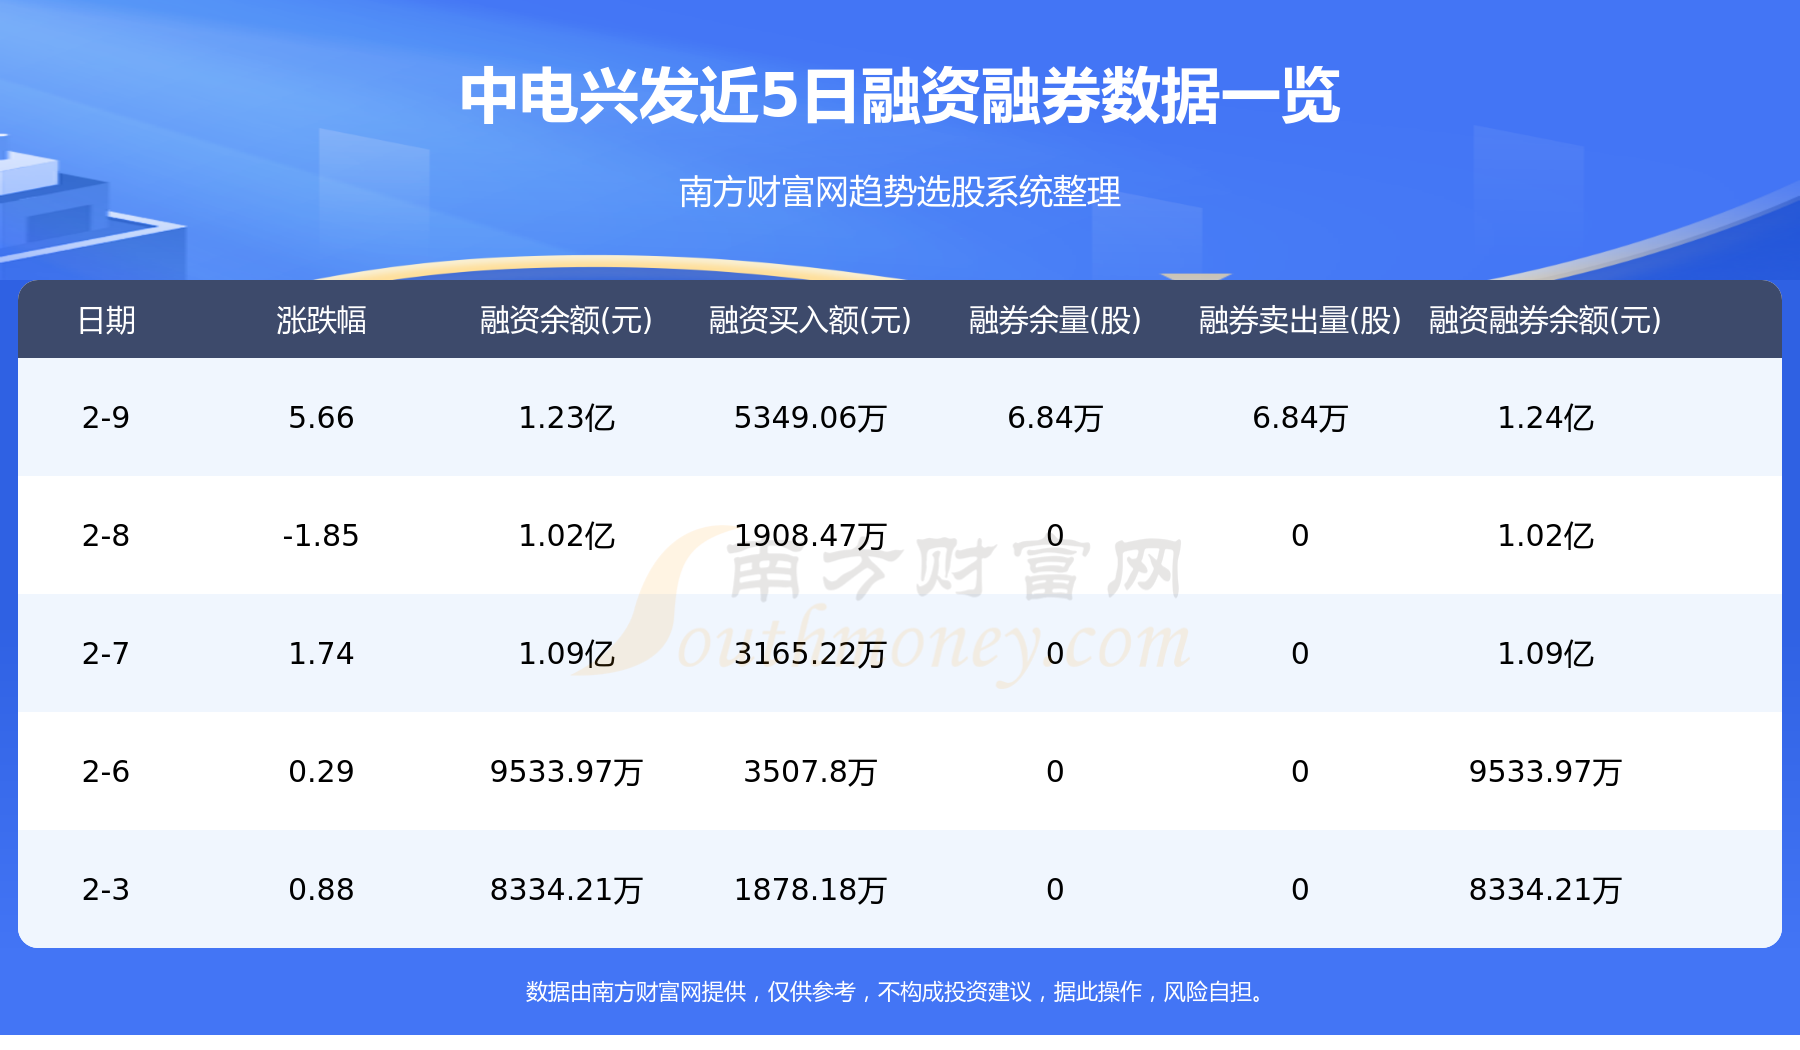Click the 5.66 change value
Viewport: 1800px width, 1050px height.
click(321, 417)
